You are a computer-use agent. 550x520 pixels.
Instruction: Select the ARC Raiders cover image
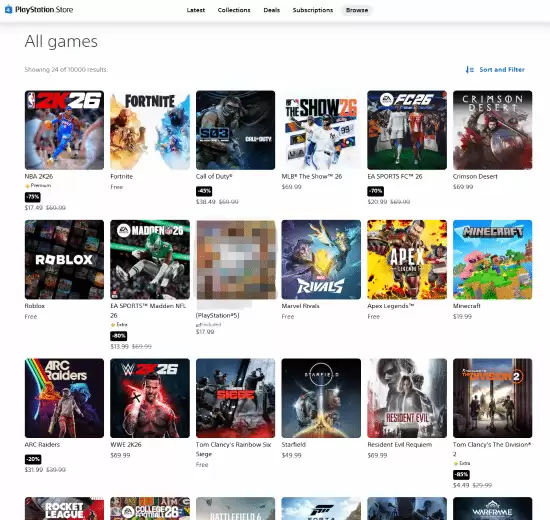click(64, 398)
